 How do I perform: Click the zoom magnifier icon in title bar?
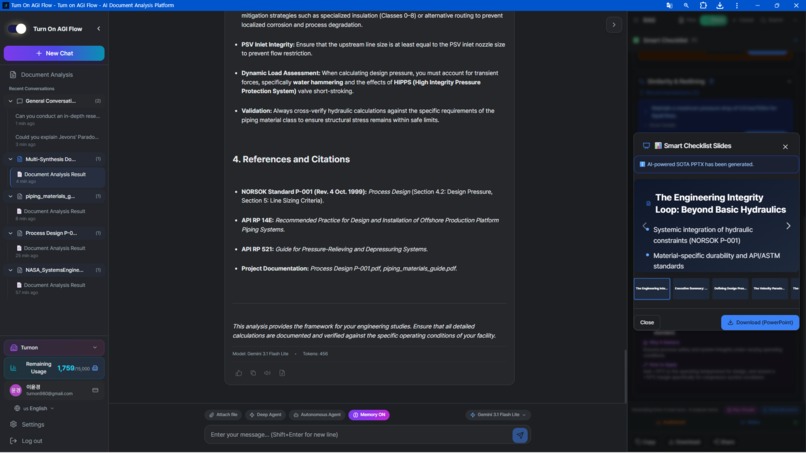(x=686, y=5)
